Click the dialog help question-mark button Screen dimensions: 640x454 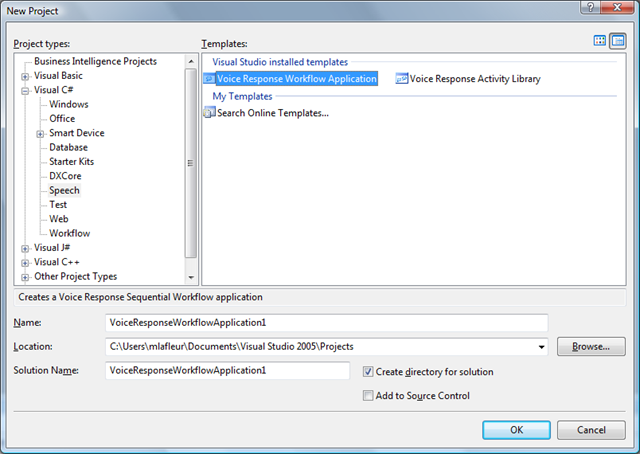[591, 7]
